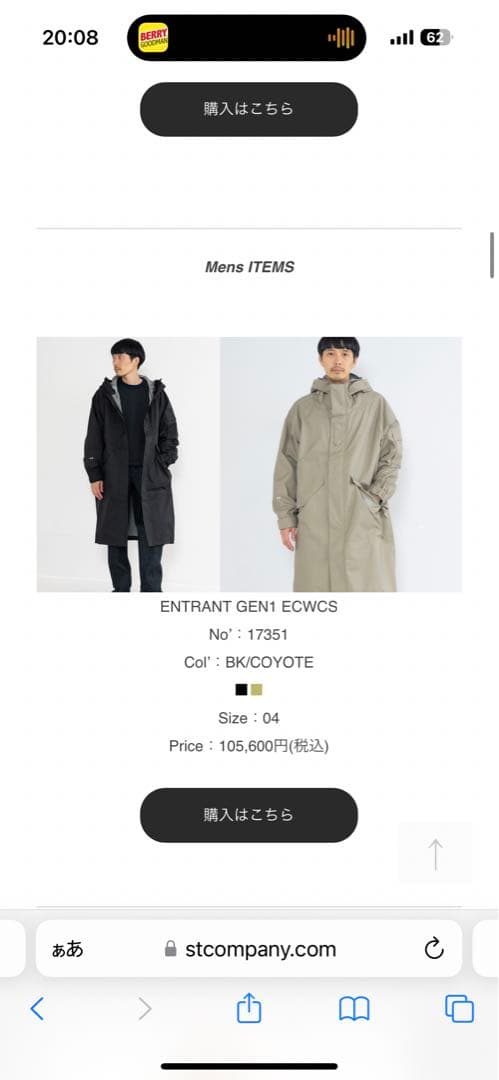Viewport: 499px width, 1080px height.
Task: Open the ああ reader options menu
Action: [68, 949]
